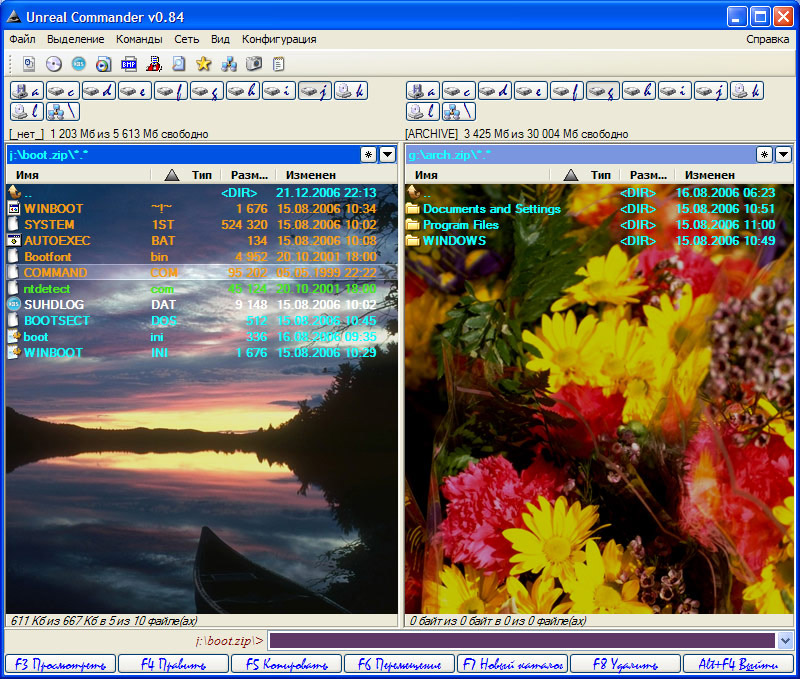This screenshot has height=679, width=800.
Task: Click the F4 Править button
Action: 173,664
